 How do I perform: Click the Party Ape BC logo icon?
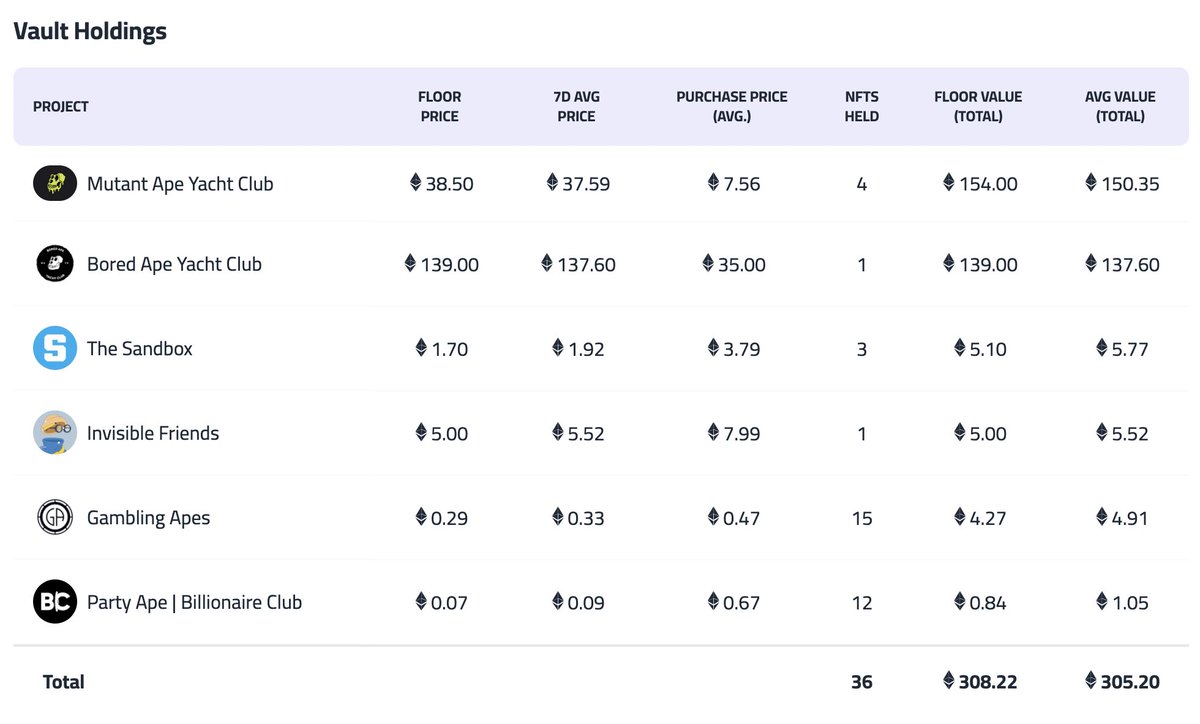click(x=55, y=602)
